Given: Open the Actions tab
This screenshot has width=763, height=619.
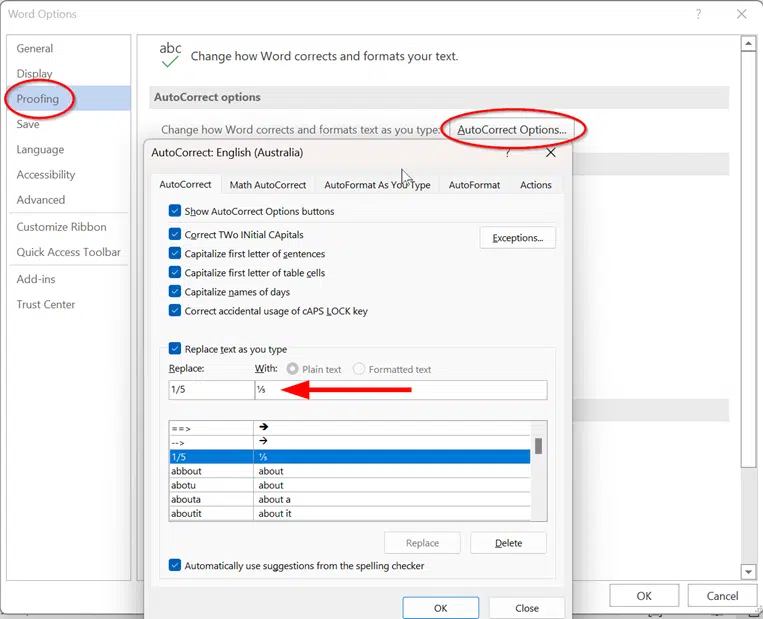Looking at the screenshot, I should (x=535, y=185).
